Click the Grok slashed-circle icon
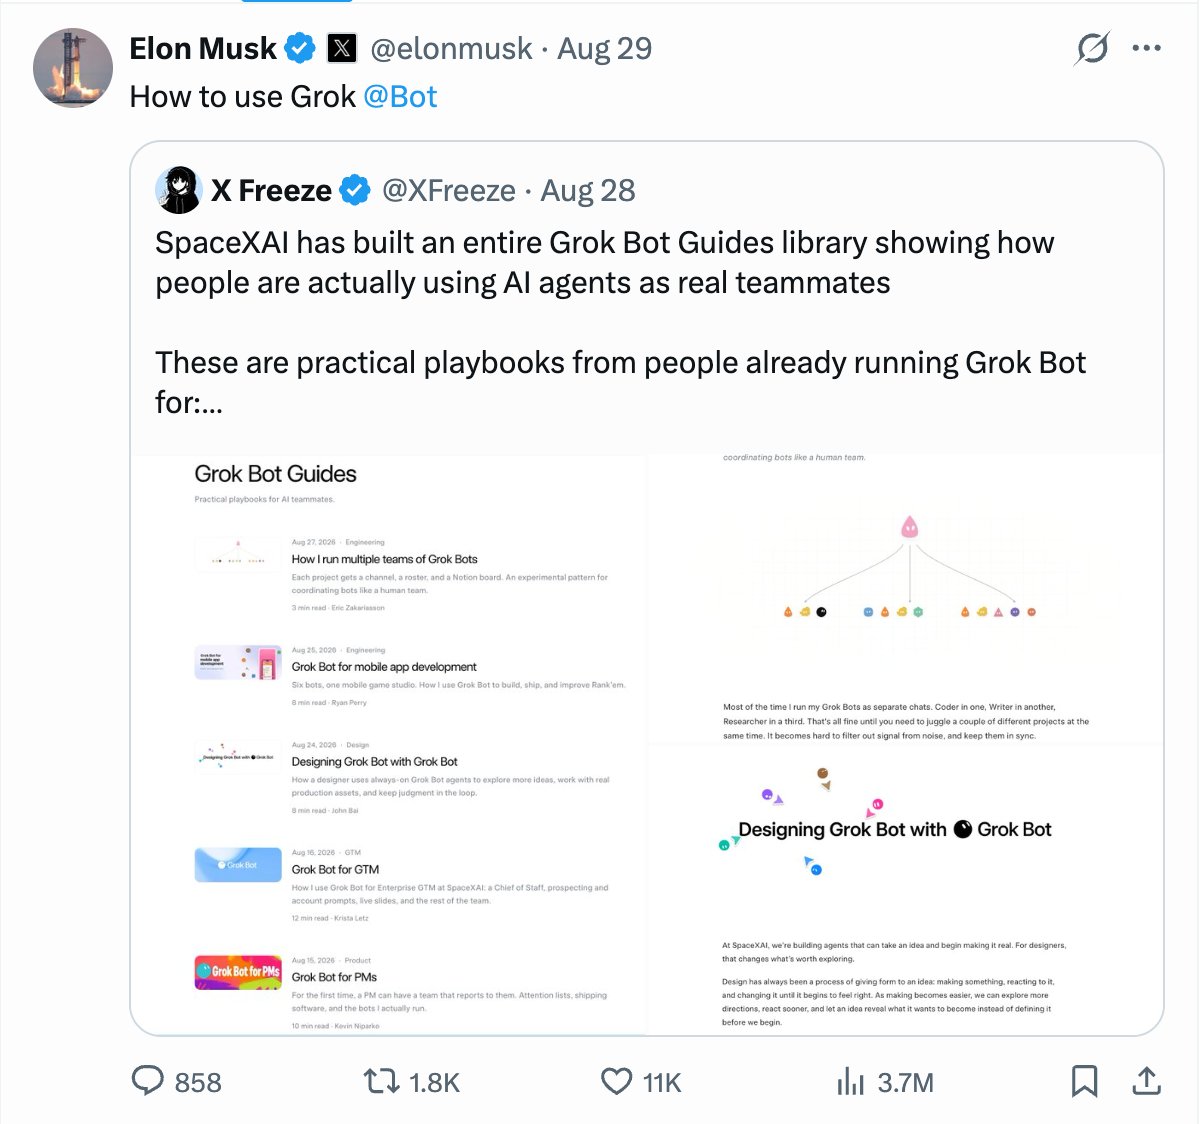The image size is (1200, 1124). tap(1092, 48)
